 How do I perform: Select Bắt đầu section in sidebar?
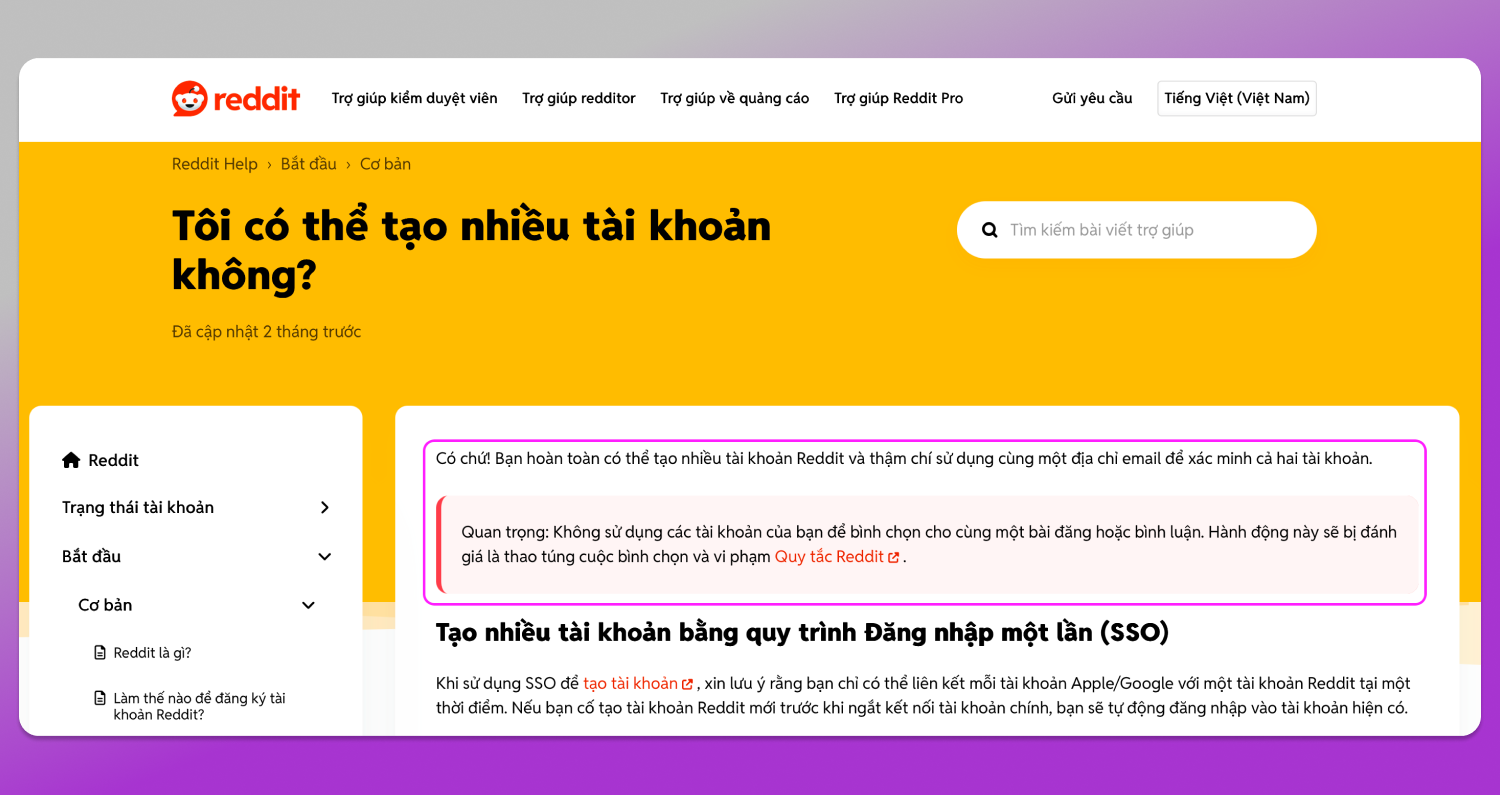pos(91,556)
